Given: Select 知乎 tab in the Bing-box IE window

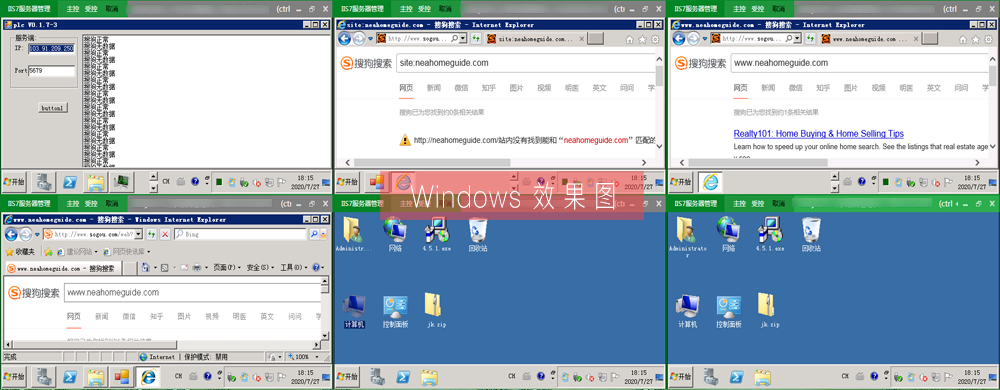Looking at the screenshot, I should click(x=156, y=317).
